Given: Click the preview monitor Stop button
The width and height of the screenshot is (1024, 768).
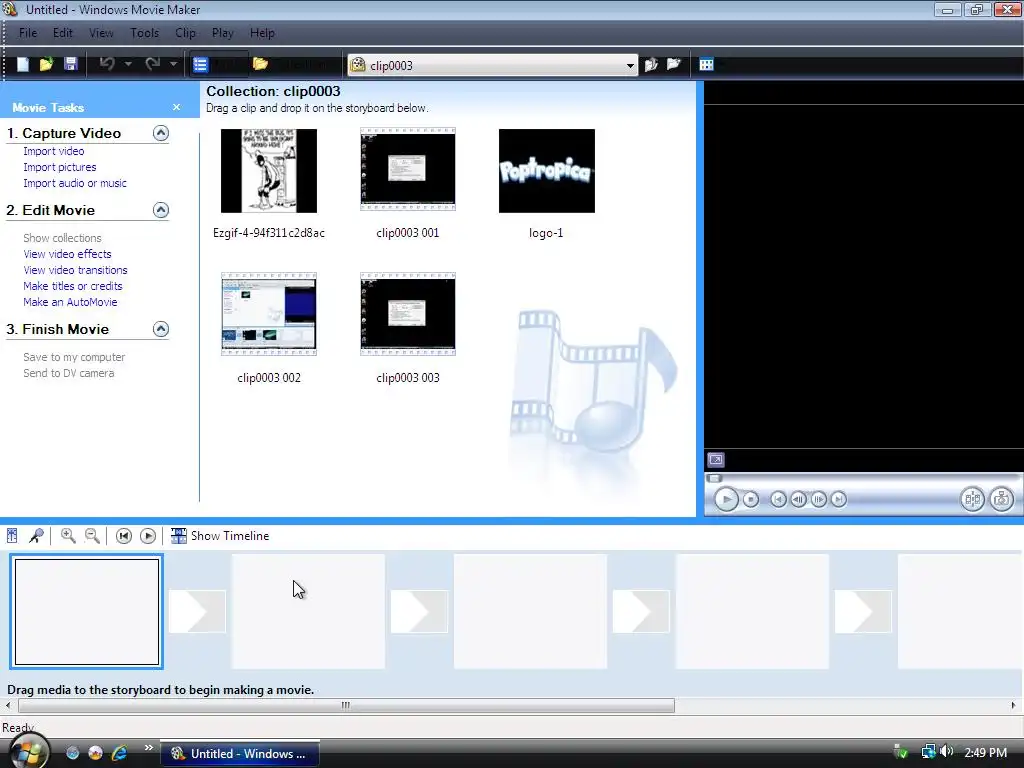Looking at the screenshot, I should point(751,500).
